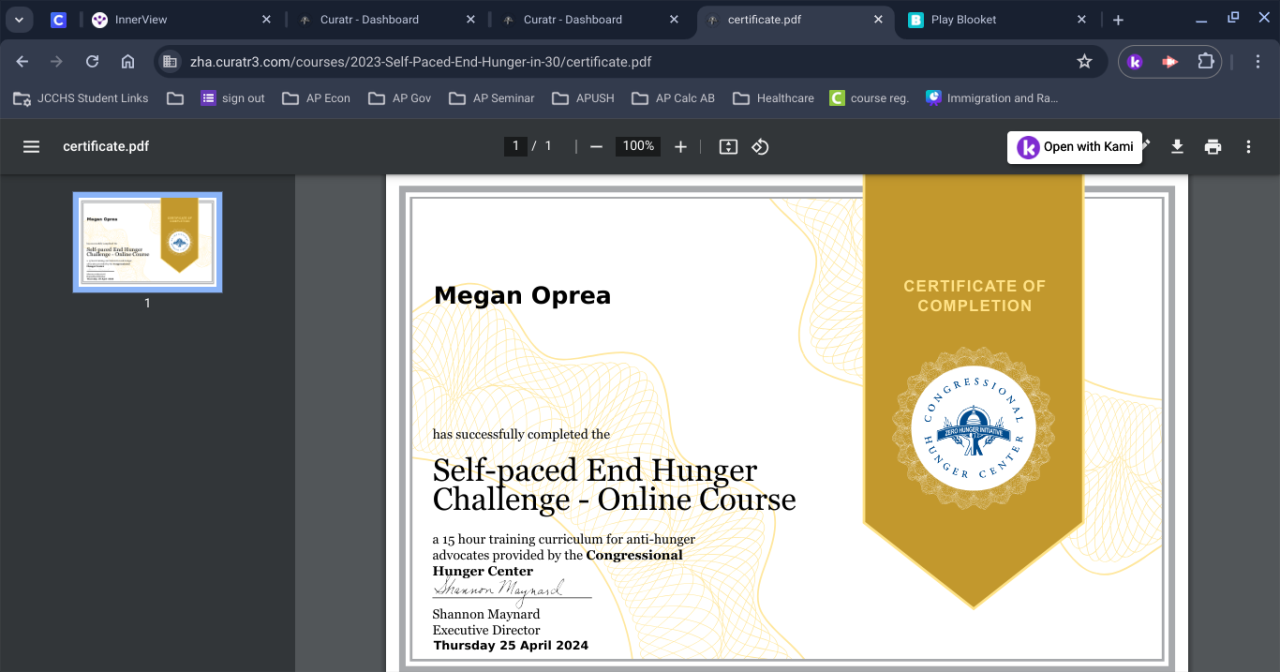Click the fit to page icon

coord(728,147)
